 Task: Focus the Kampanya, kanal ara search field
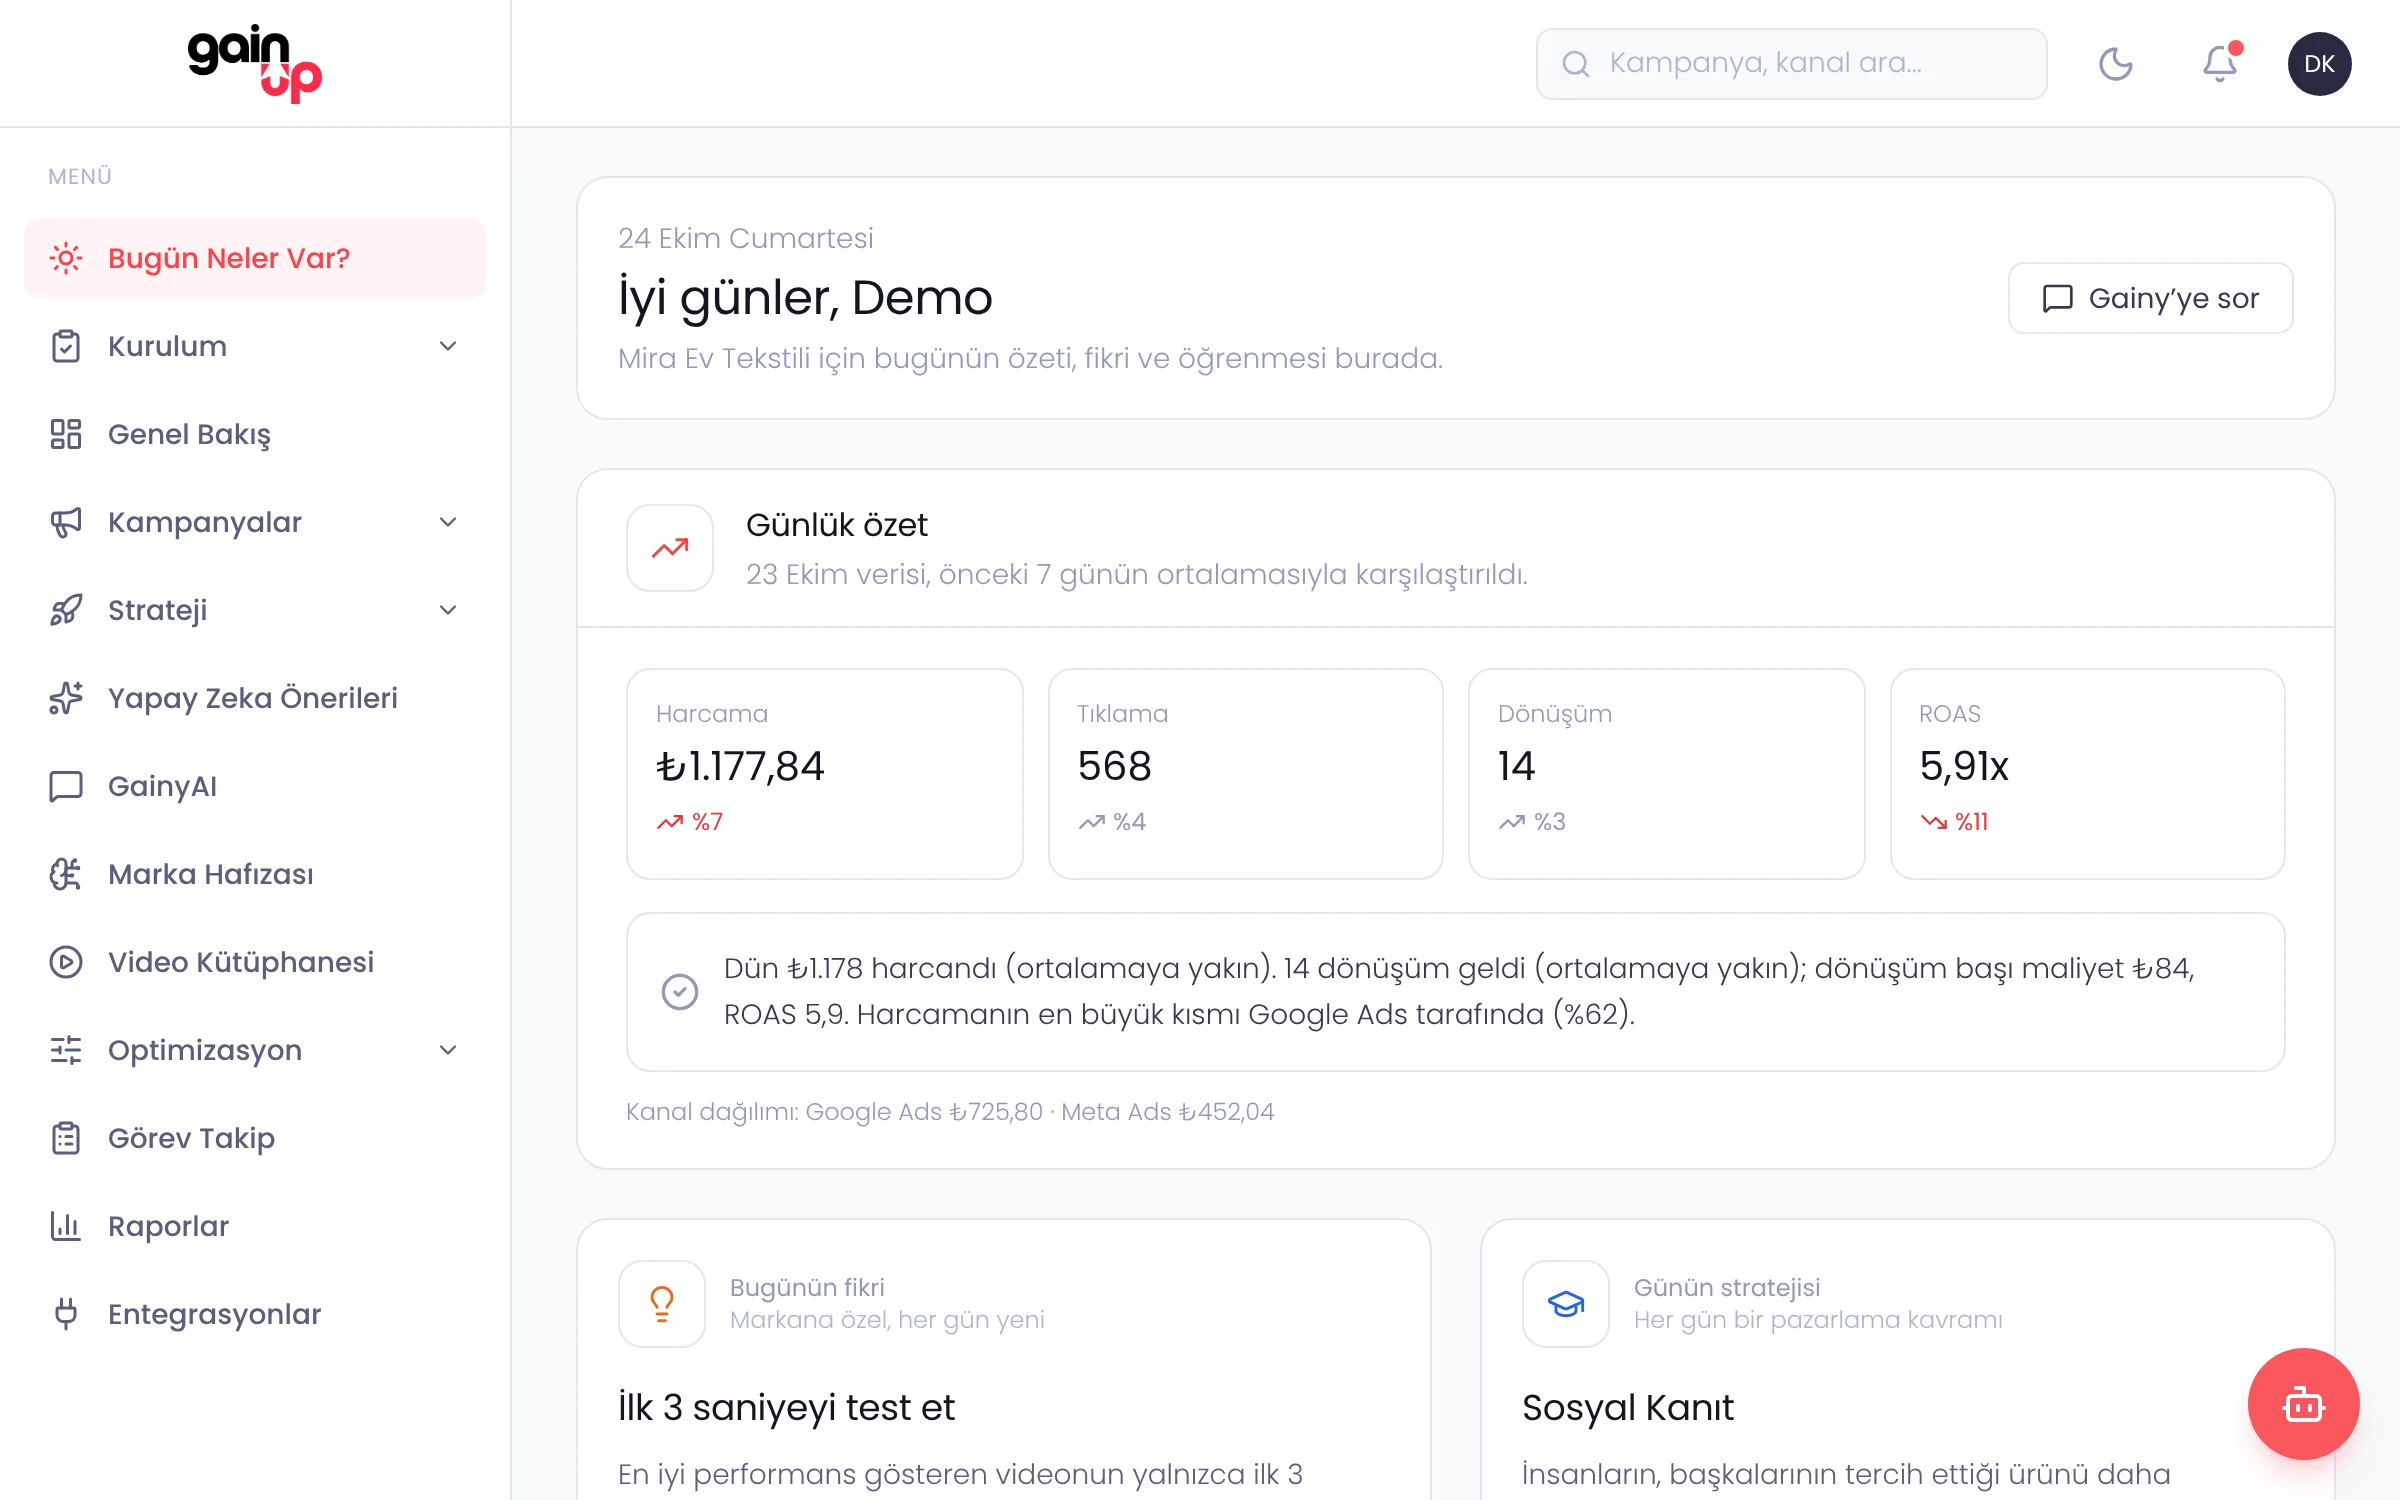coord(1791,64)
